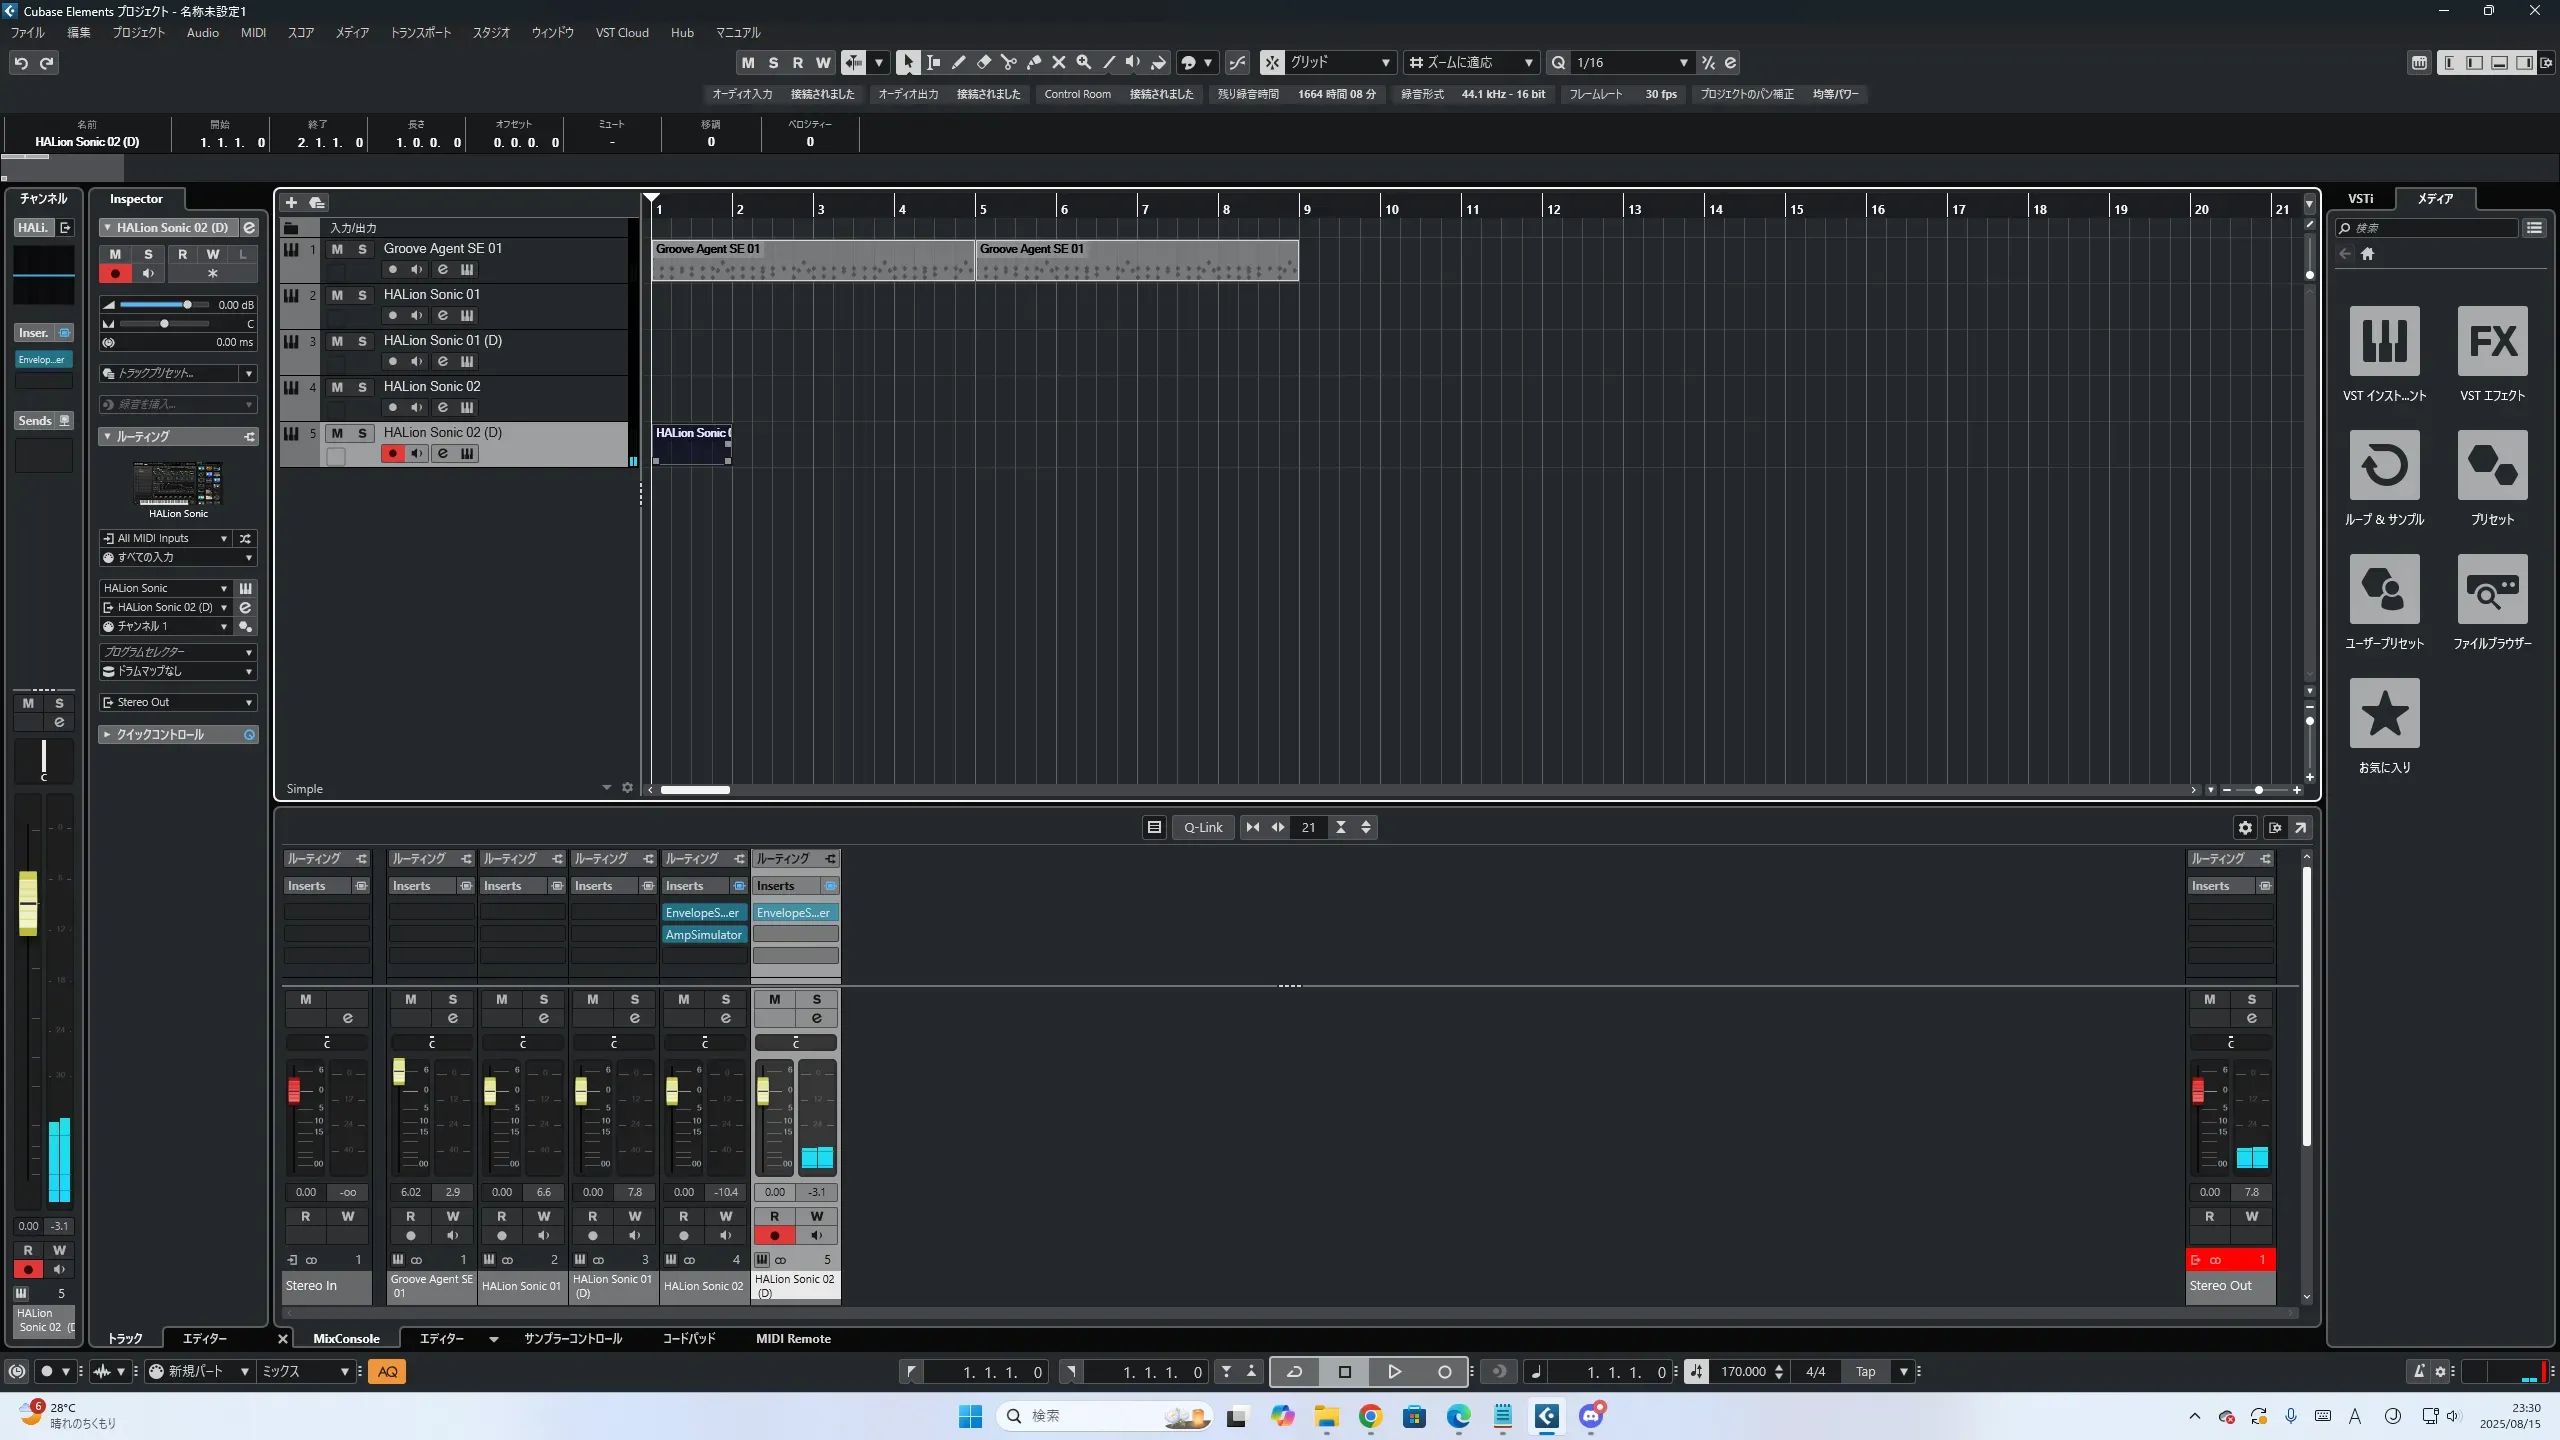
Task: Mute the Groove Agent SE 01 track
Action: click(337, 249)
